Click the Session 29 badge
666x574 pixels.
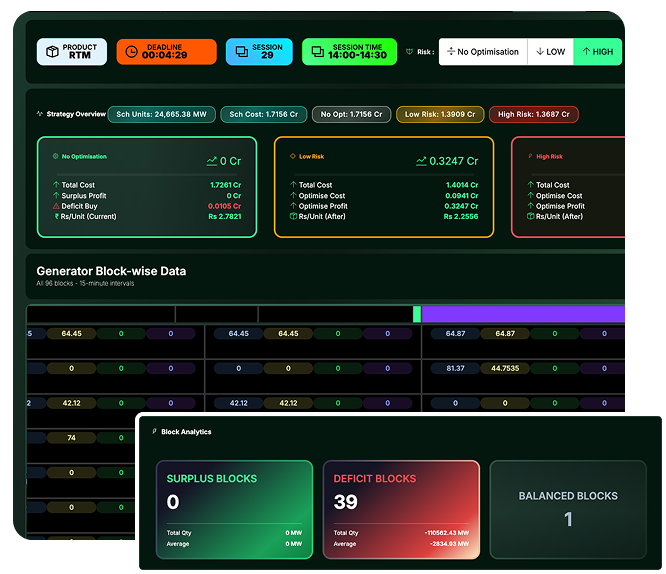coord(259,52)
